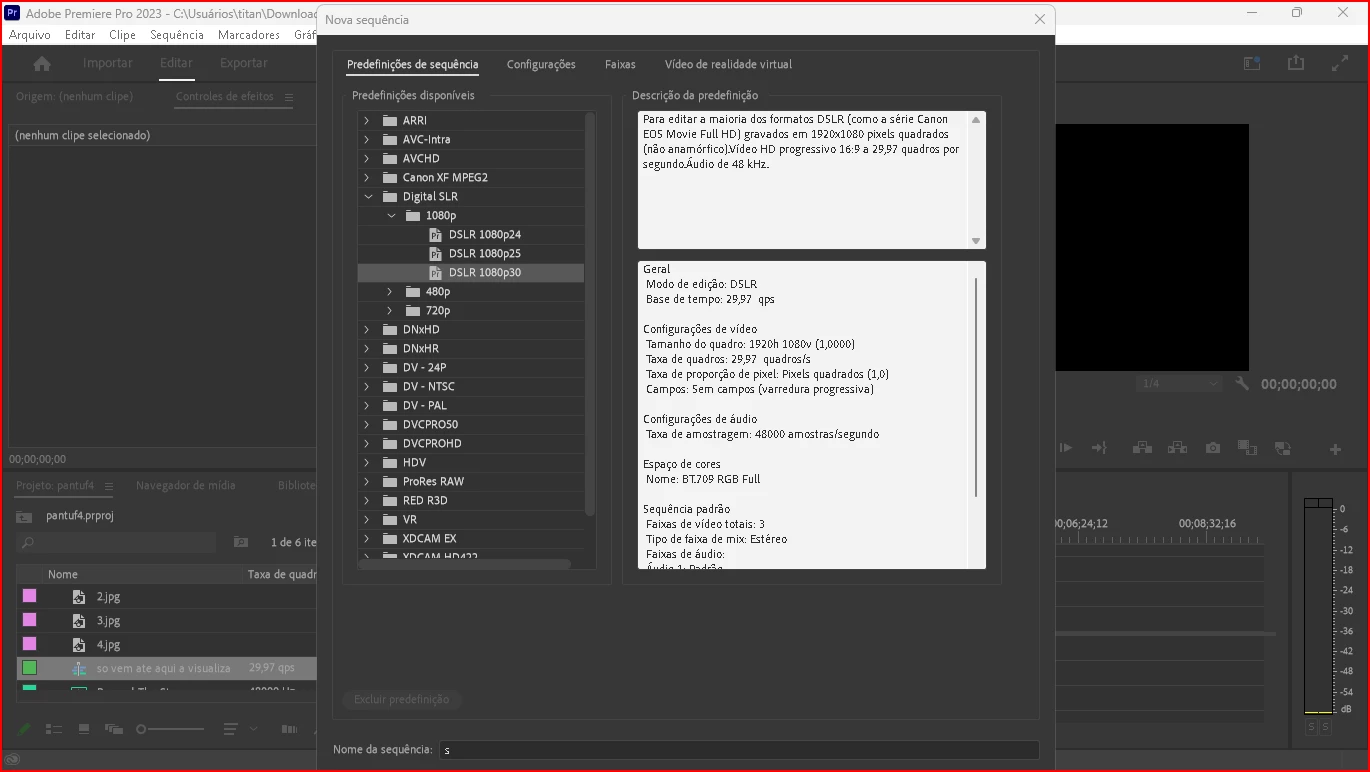This screenshot has width=1370, height=772.
Task: Open the sort order dropdown arrow in Project panel
Action: [254, 729]
